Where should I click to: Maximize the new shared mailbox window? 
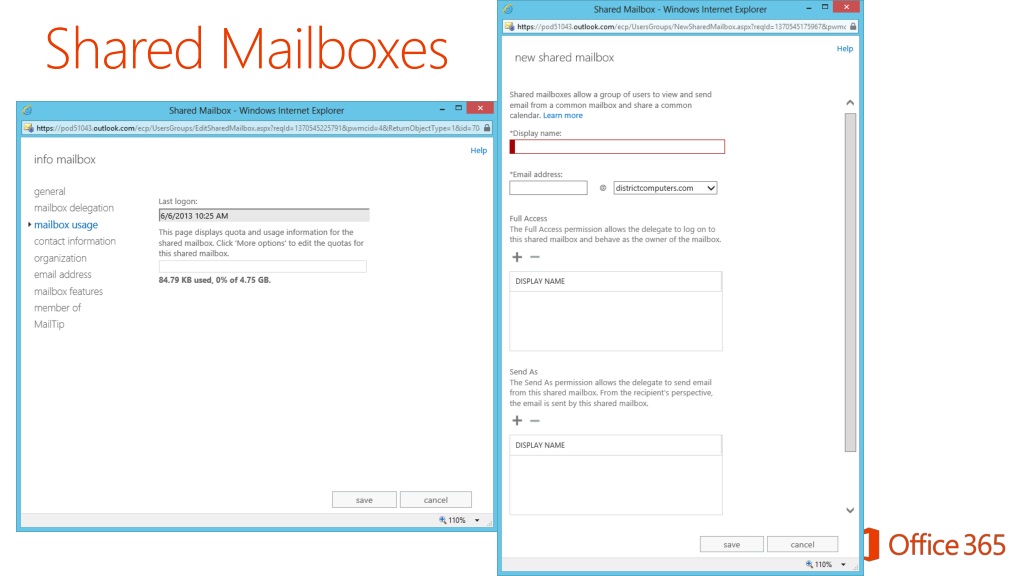coord(825,7)
